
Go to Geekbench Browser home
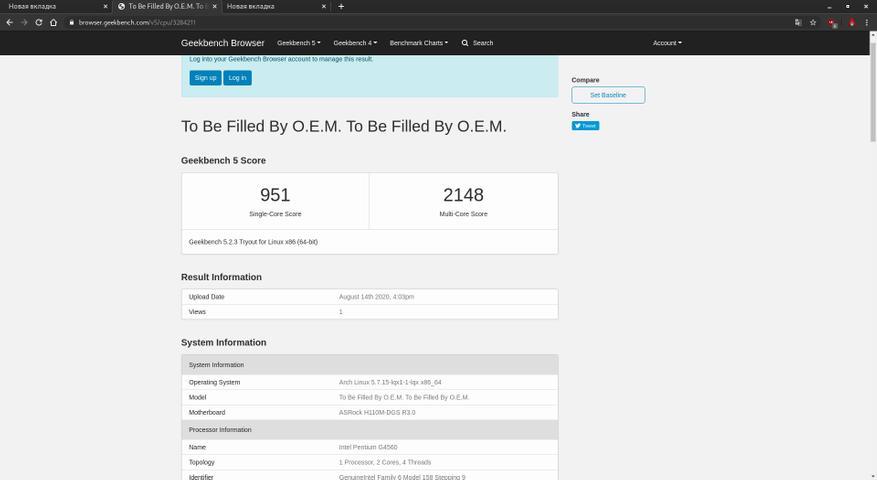pos(223,43)
